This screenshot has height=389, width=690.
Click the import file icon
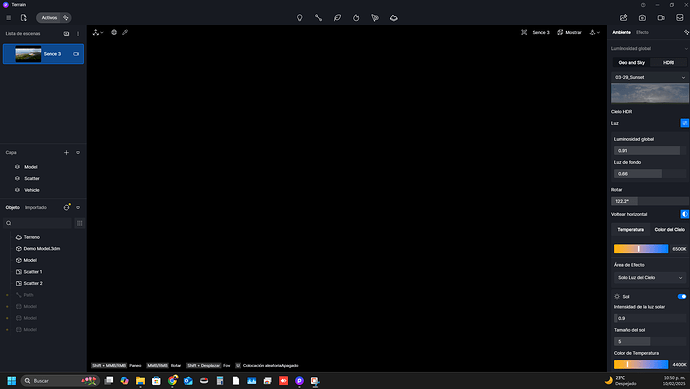pos(24,18)
